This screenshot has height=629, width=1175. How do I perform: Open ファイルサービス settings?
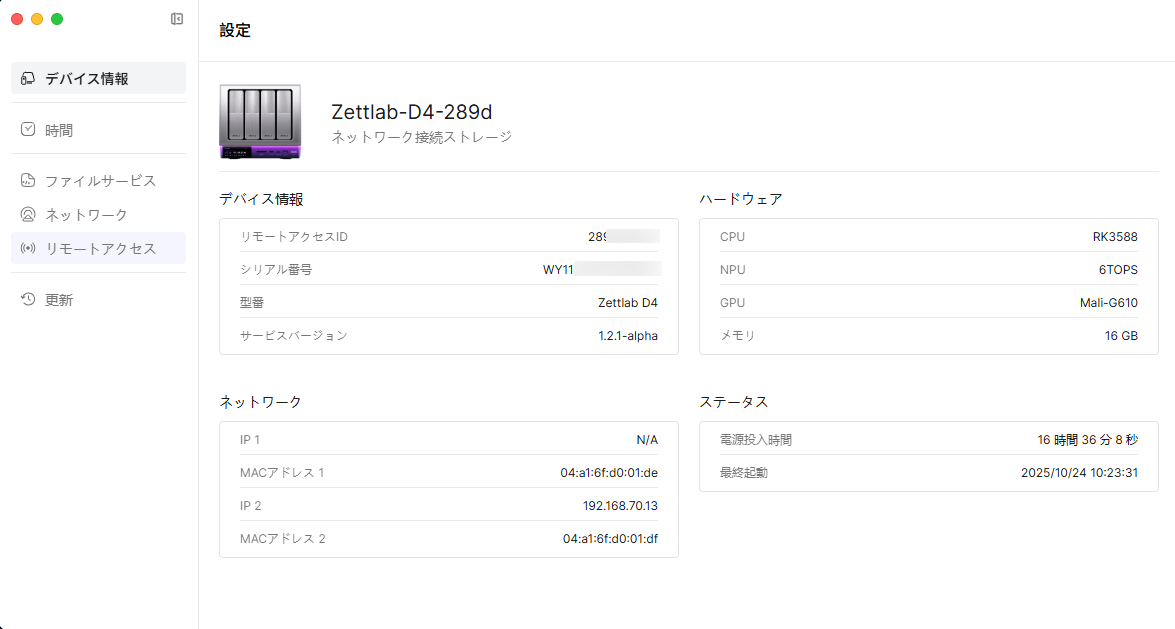click(100, 181)
